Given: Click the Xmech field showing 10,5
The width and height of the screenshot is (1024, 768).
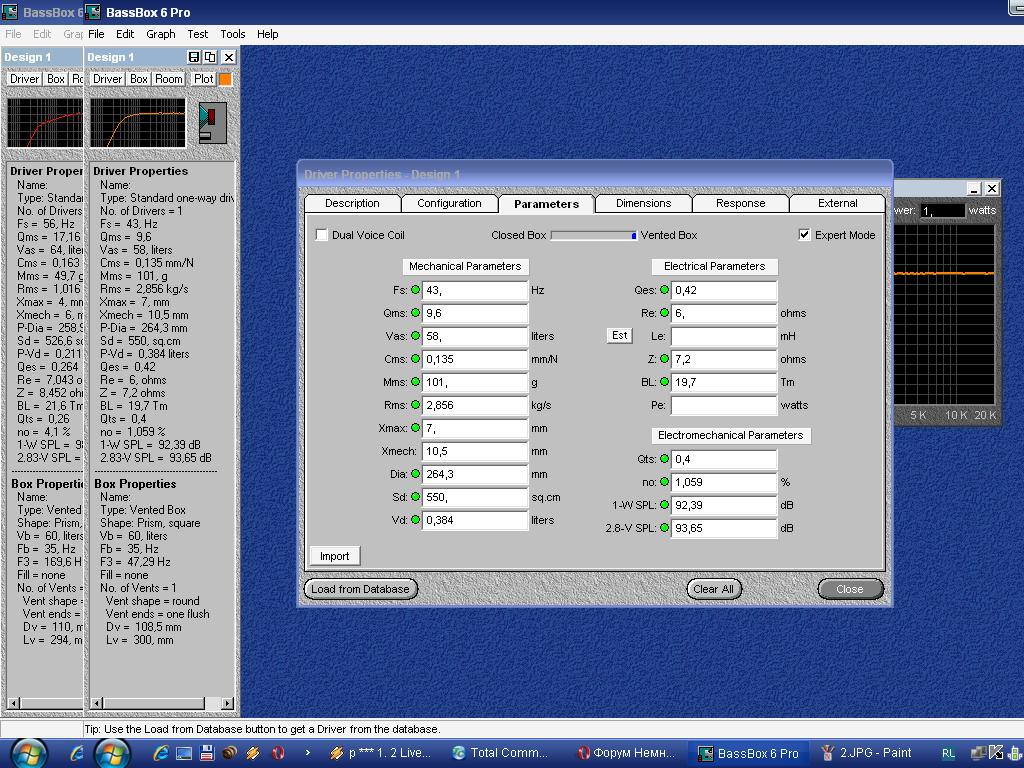Looking at the screenshot, I should 475,451.
